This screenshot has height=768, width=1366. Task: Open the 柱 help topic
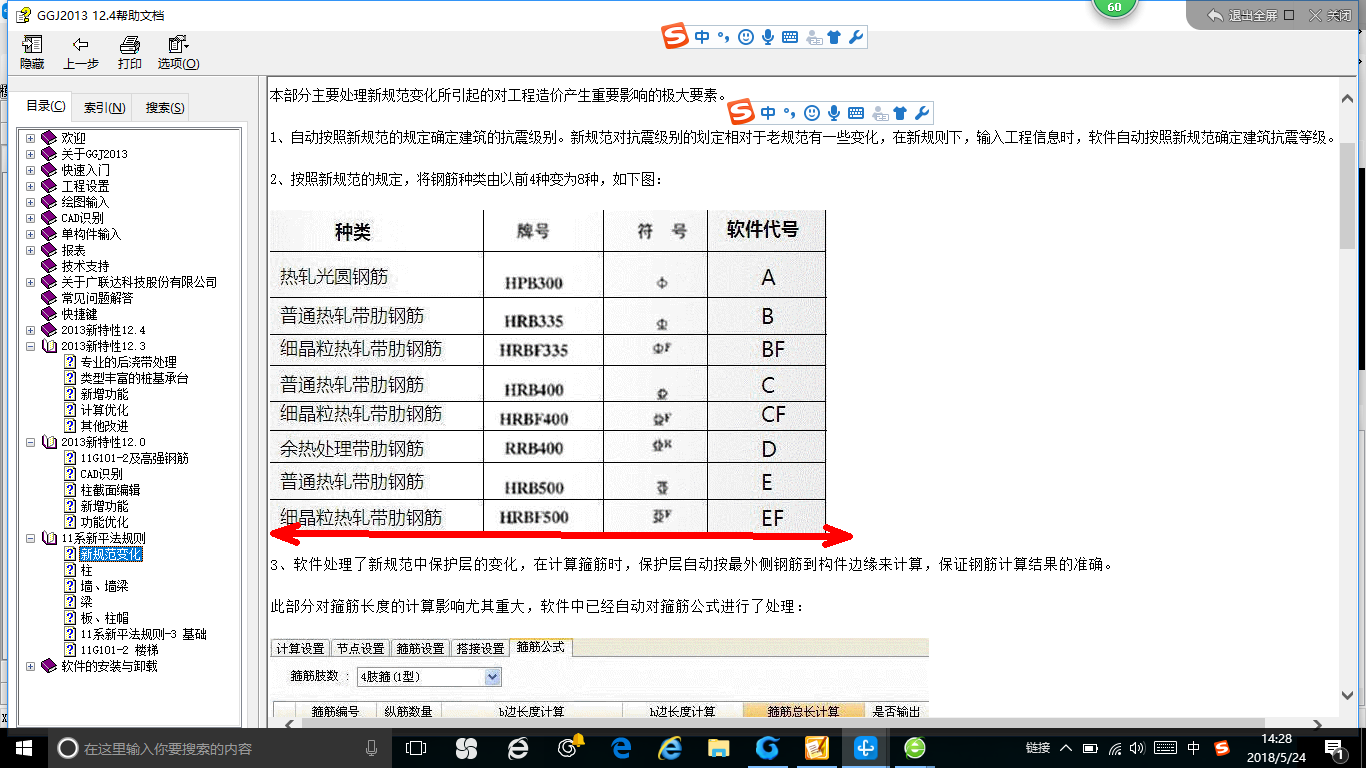(x=86, y=570)
